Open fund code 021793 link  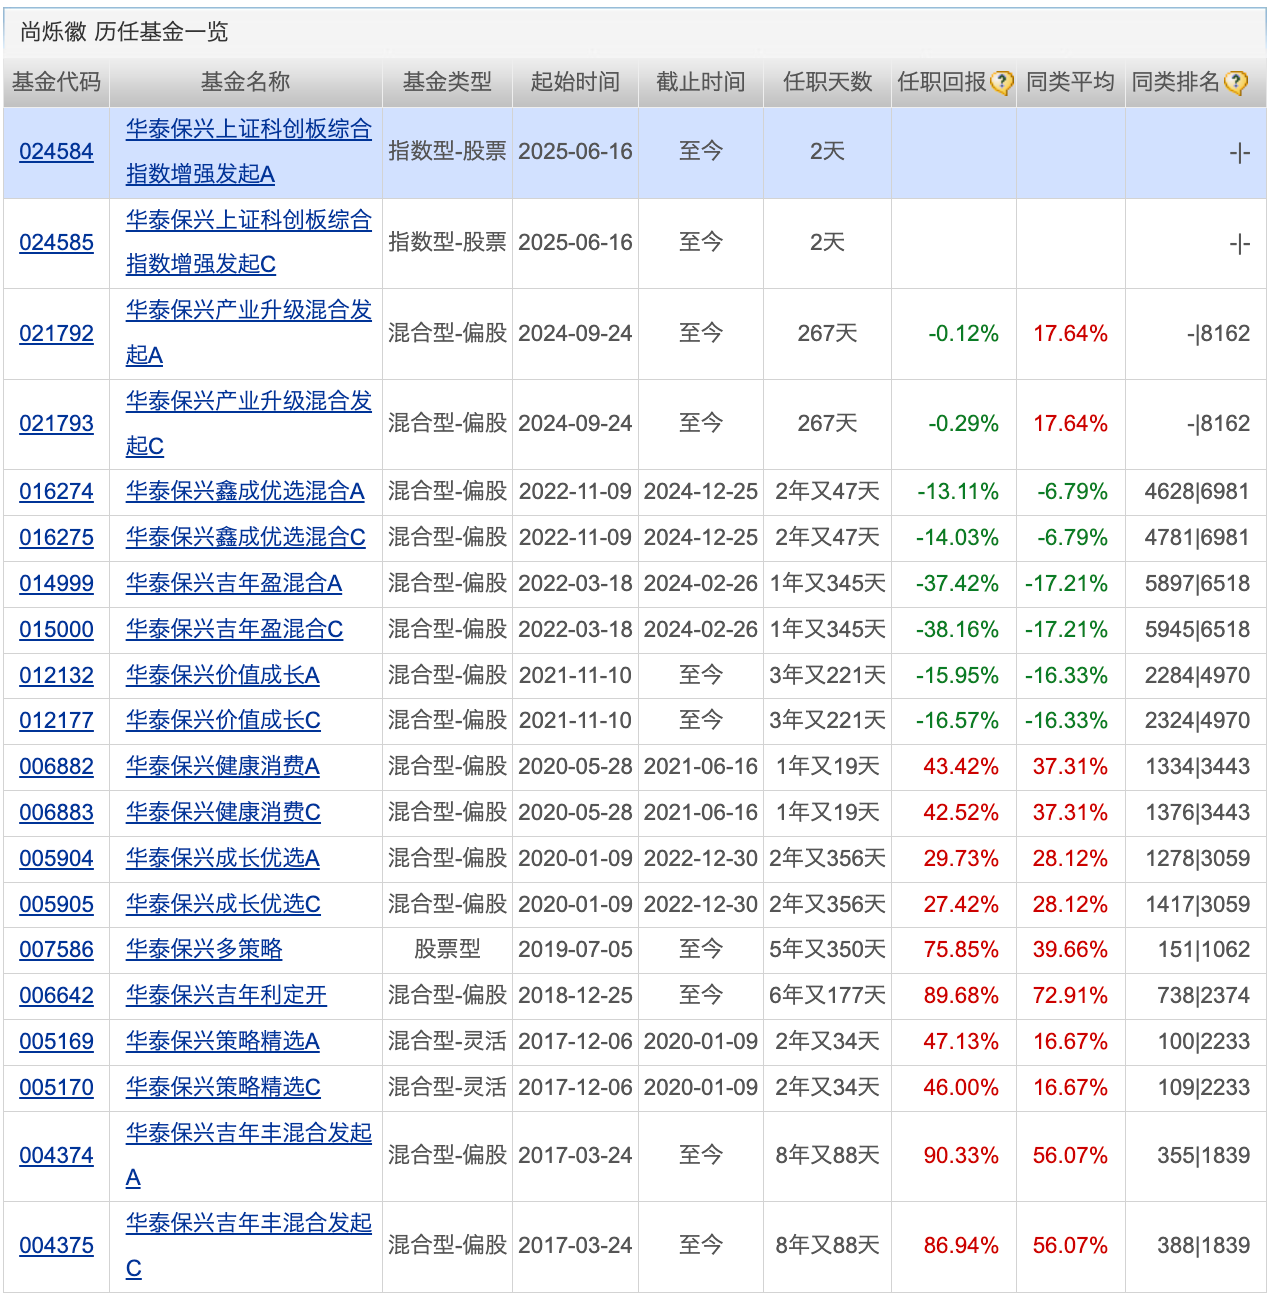click(x=56, y=424)
